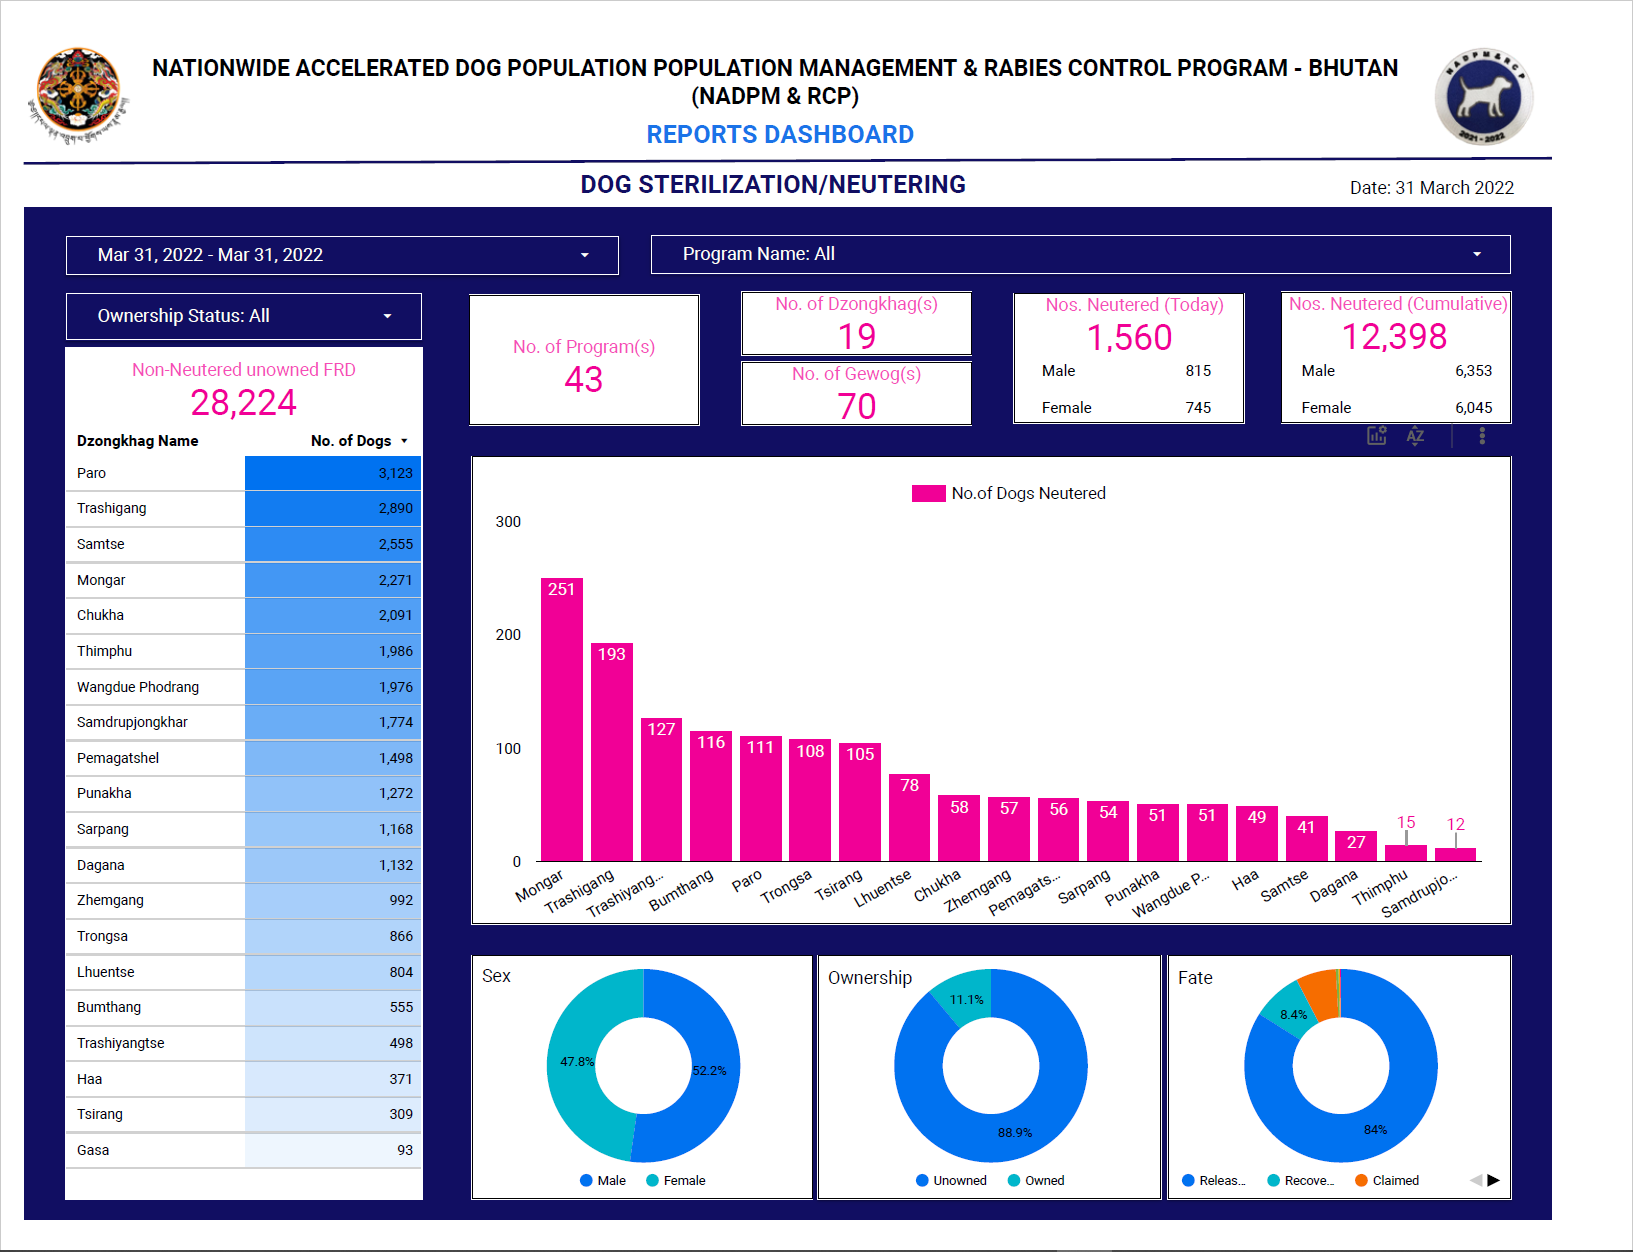Open the date range Mar 31, 2022 dropdown
The height and width of the screenshot is (1252, 1633).
(342, 255)
